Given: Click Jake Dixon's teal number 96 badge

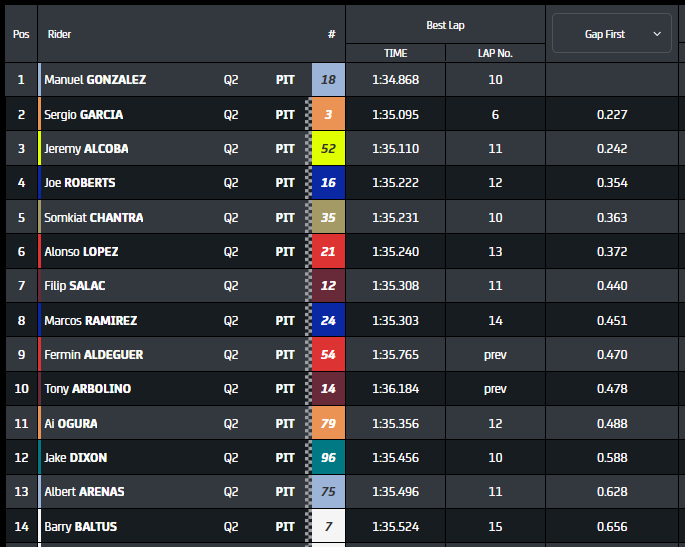Looking at the screenshot, I should [x=328, y=458].
